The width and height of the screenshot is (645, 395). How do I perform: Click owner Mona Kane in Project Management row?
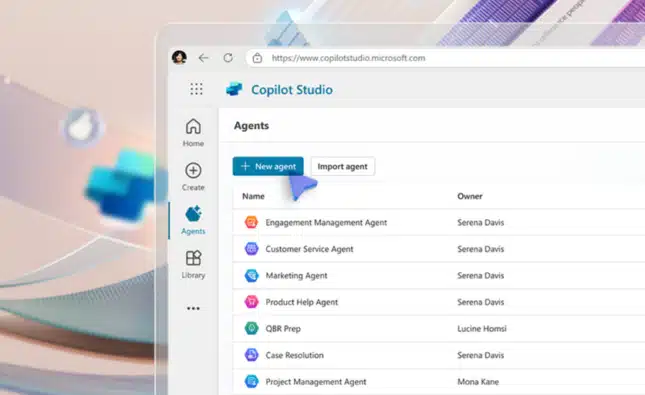click(x=478, y=382)
